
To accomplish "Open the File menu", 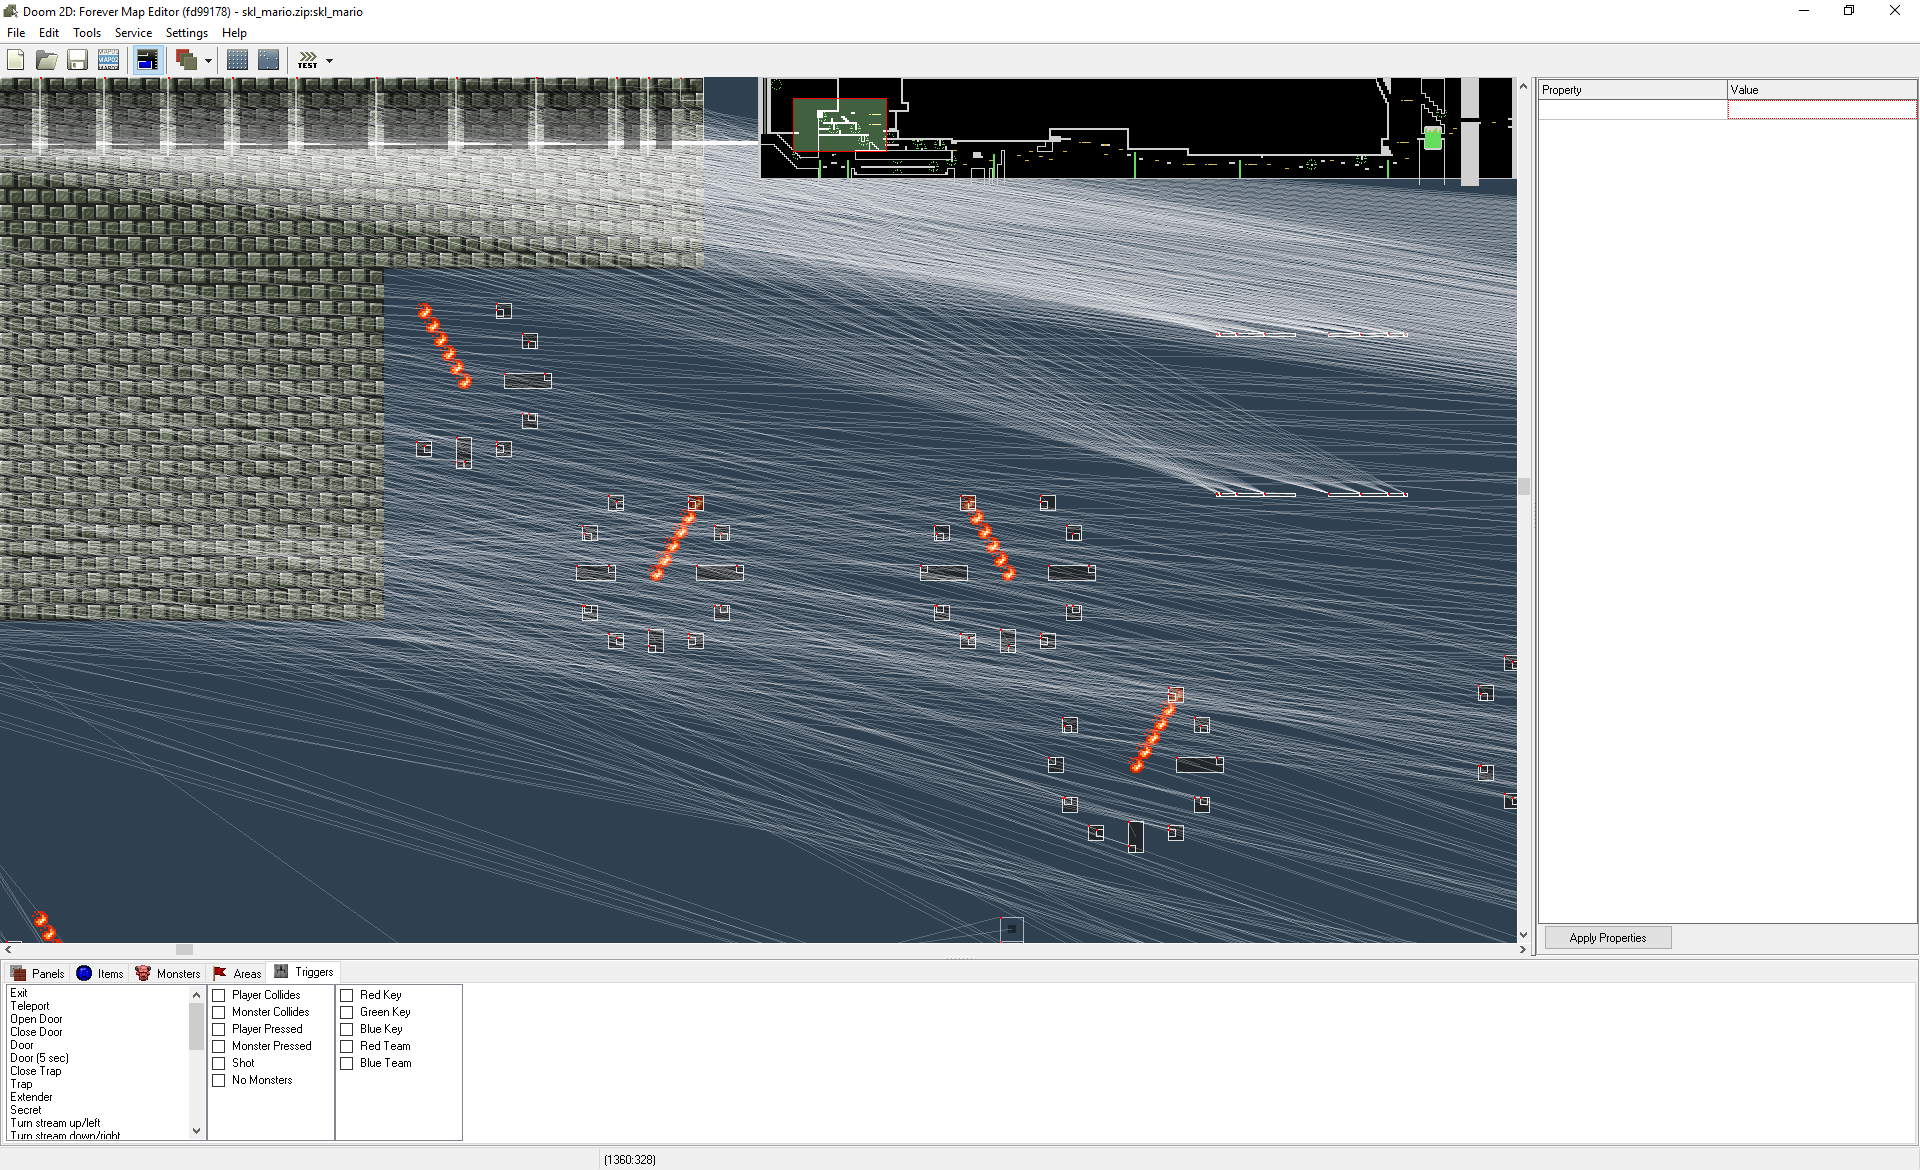I will tap(16, 33).
